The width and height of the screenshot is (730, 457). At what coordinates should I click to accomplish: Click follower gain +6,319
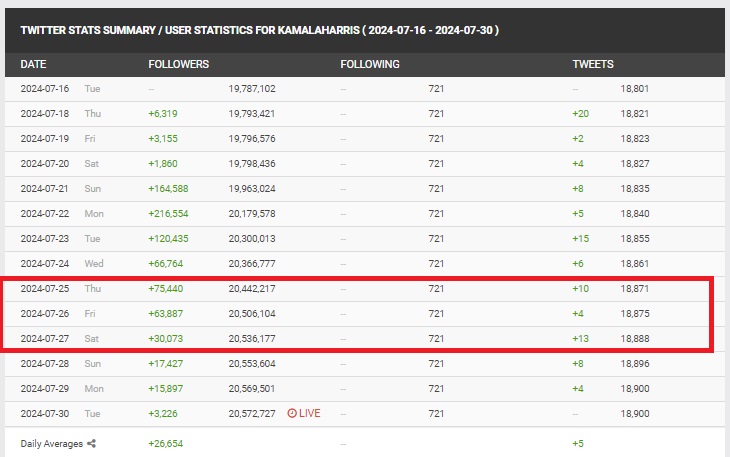[x=162, y=114]
